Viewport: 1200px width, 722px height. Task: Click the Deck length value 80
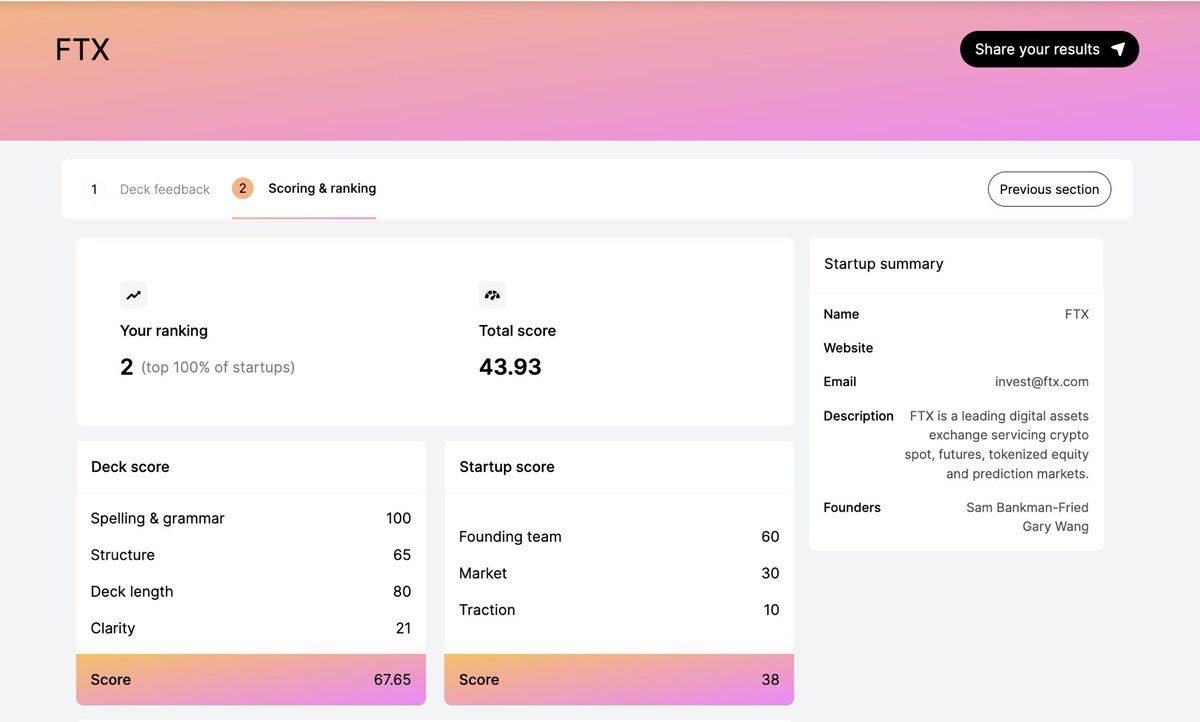click(402, 592)
